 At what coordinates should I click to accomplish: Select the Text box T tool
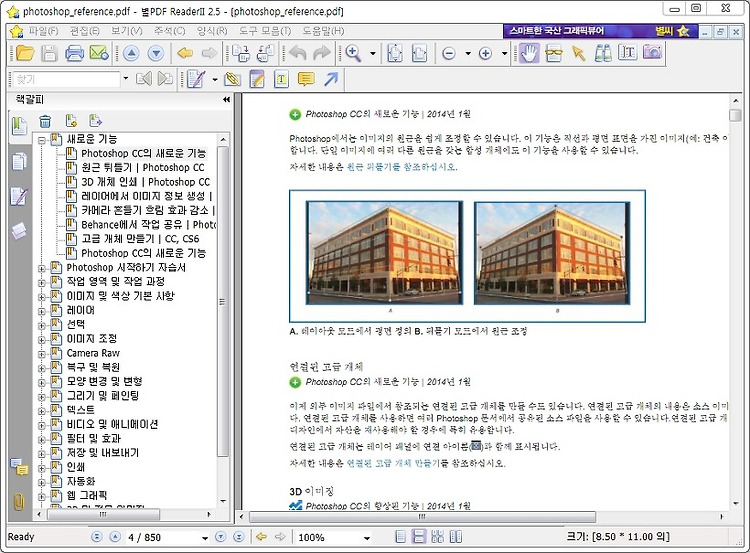(x=281, y=79)
